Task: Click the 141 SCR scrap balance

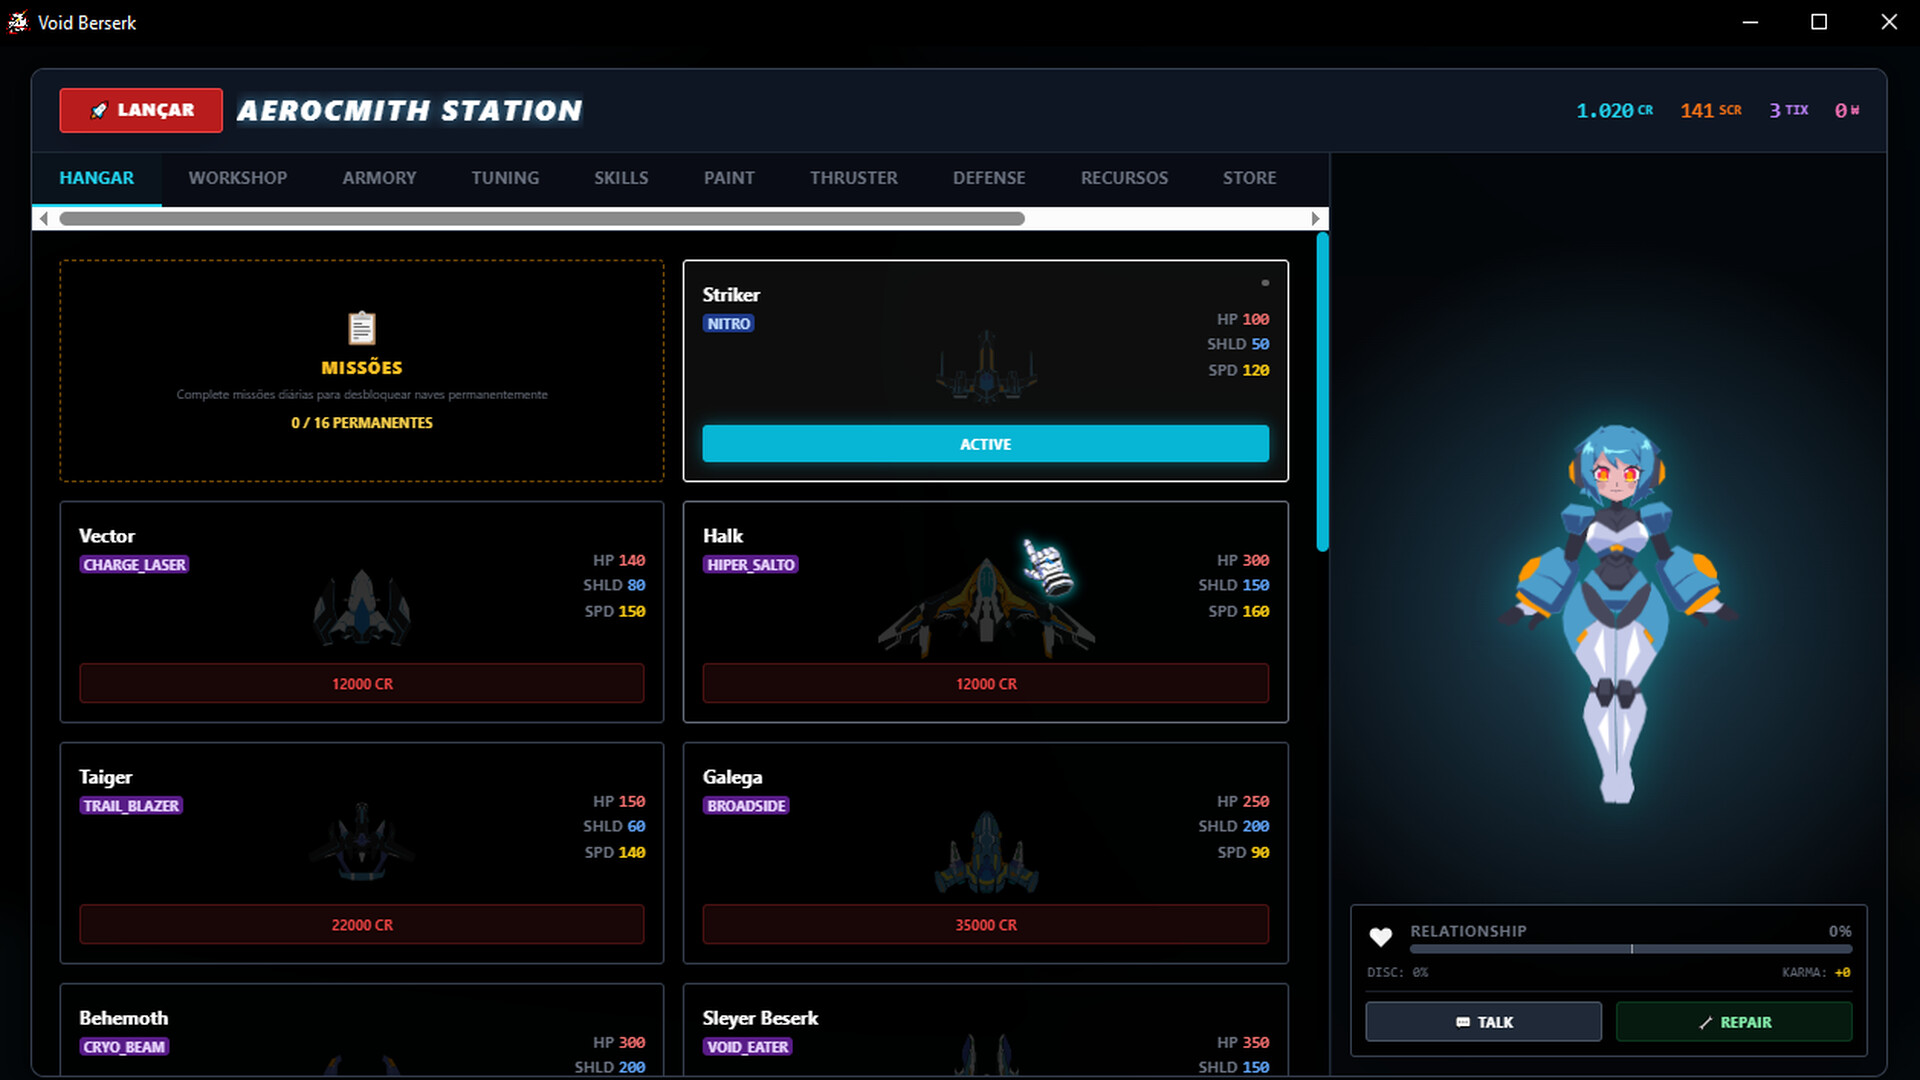Action: pos(1711,110)
